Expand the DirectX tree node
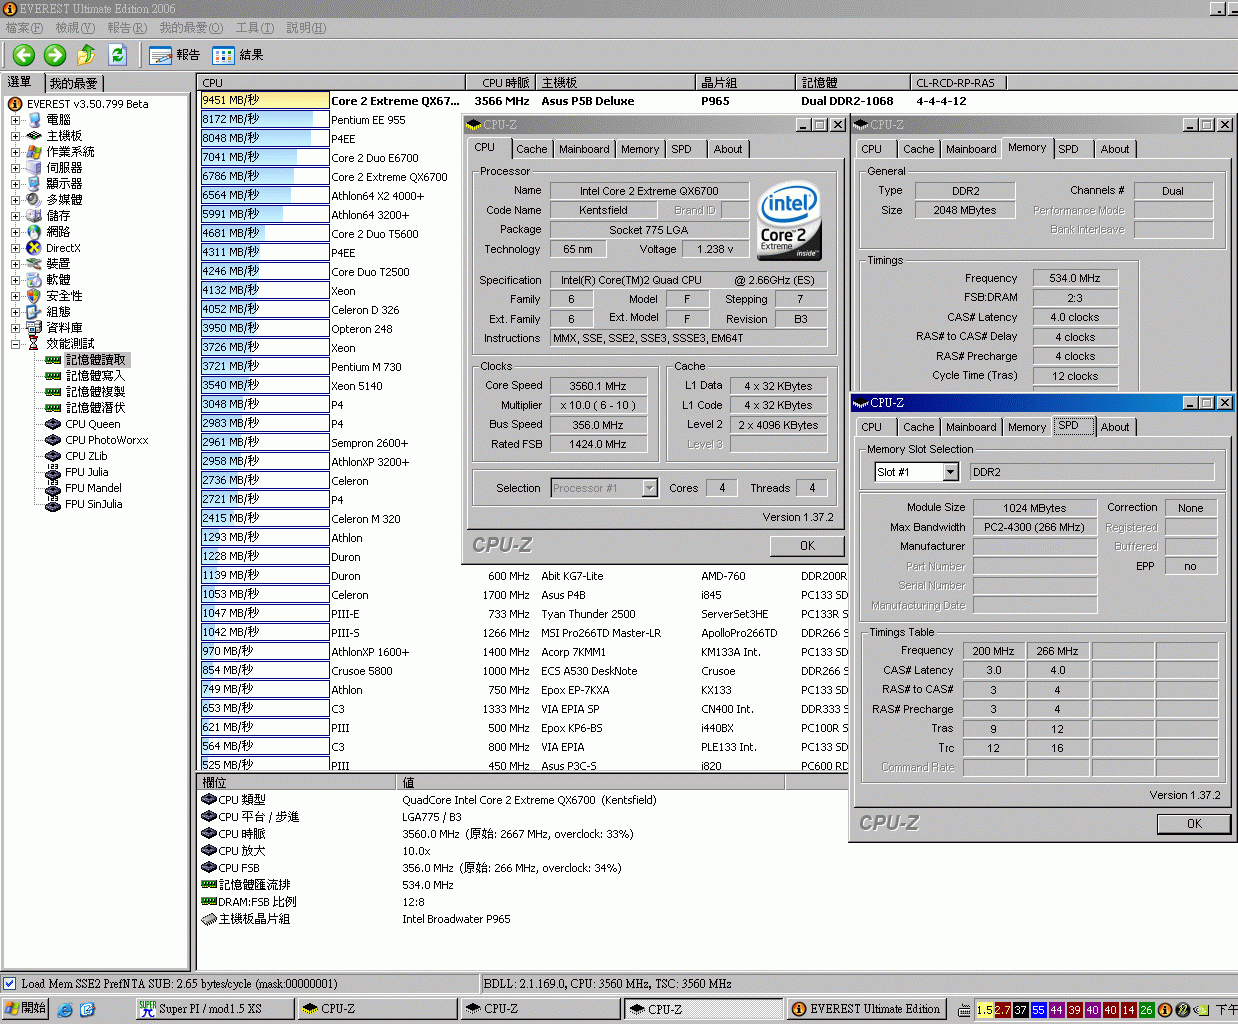1238x1024 pixels. click(15, 248)
